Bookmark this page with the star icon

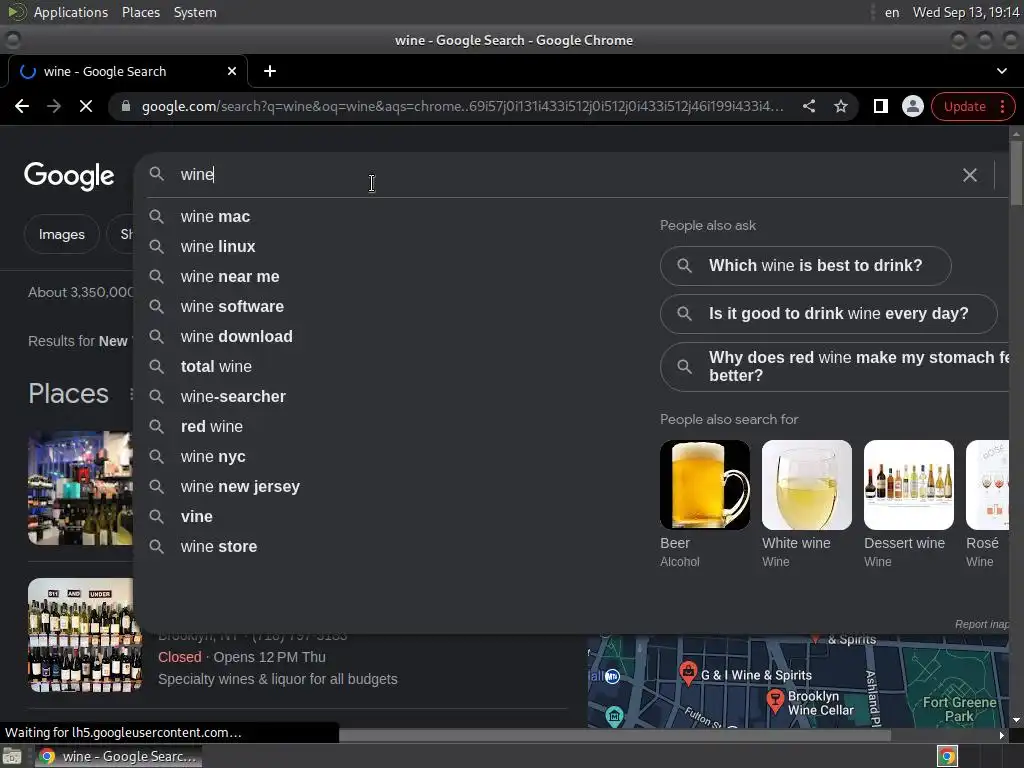coord(840,106)
